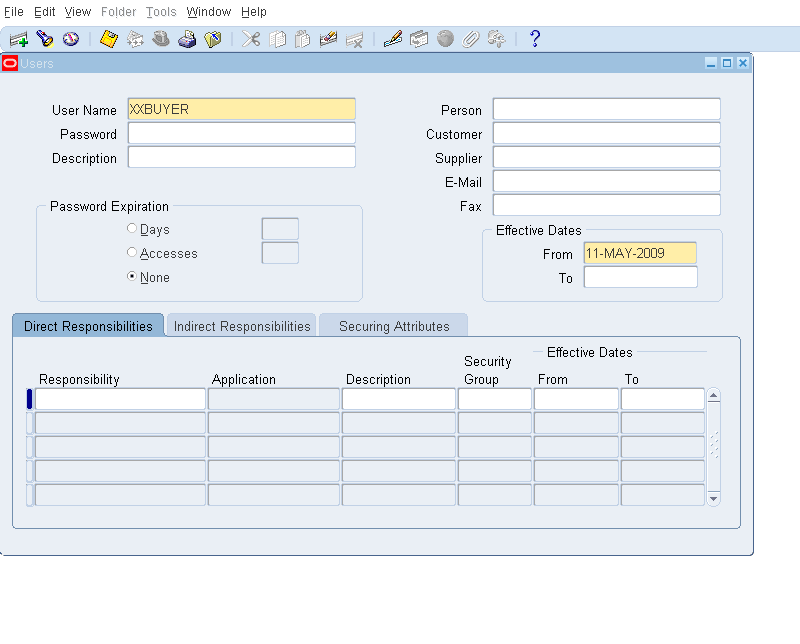The height and width of the screenshot is (644, 800).
Task: Open the Show Navigator icon
Action: [x=68, y=39]
